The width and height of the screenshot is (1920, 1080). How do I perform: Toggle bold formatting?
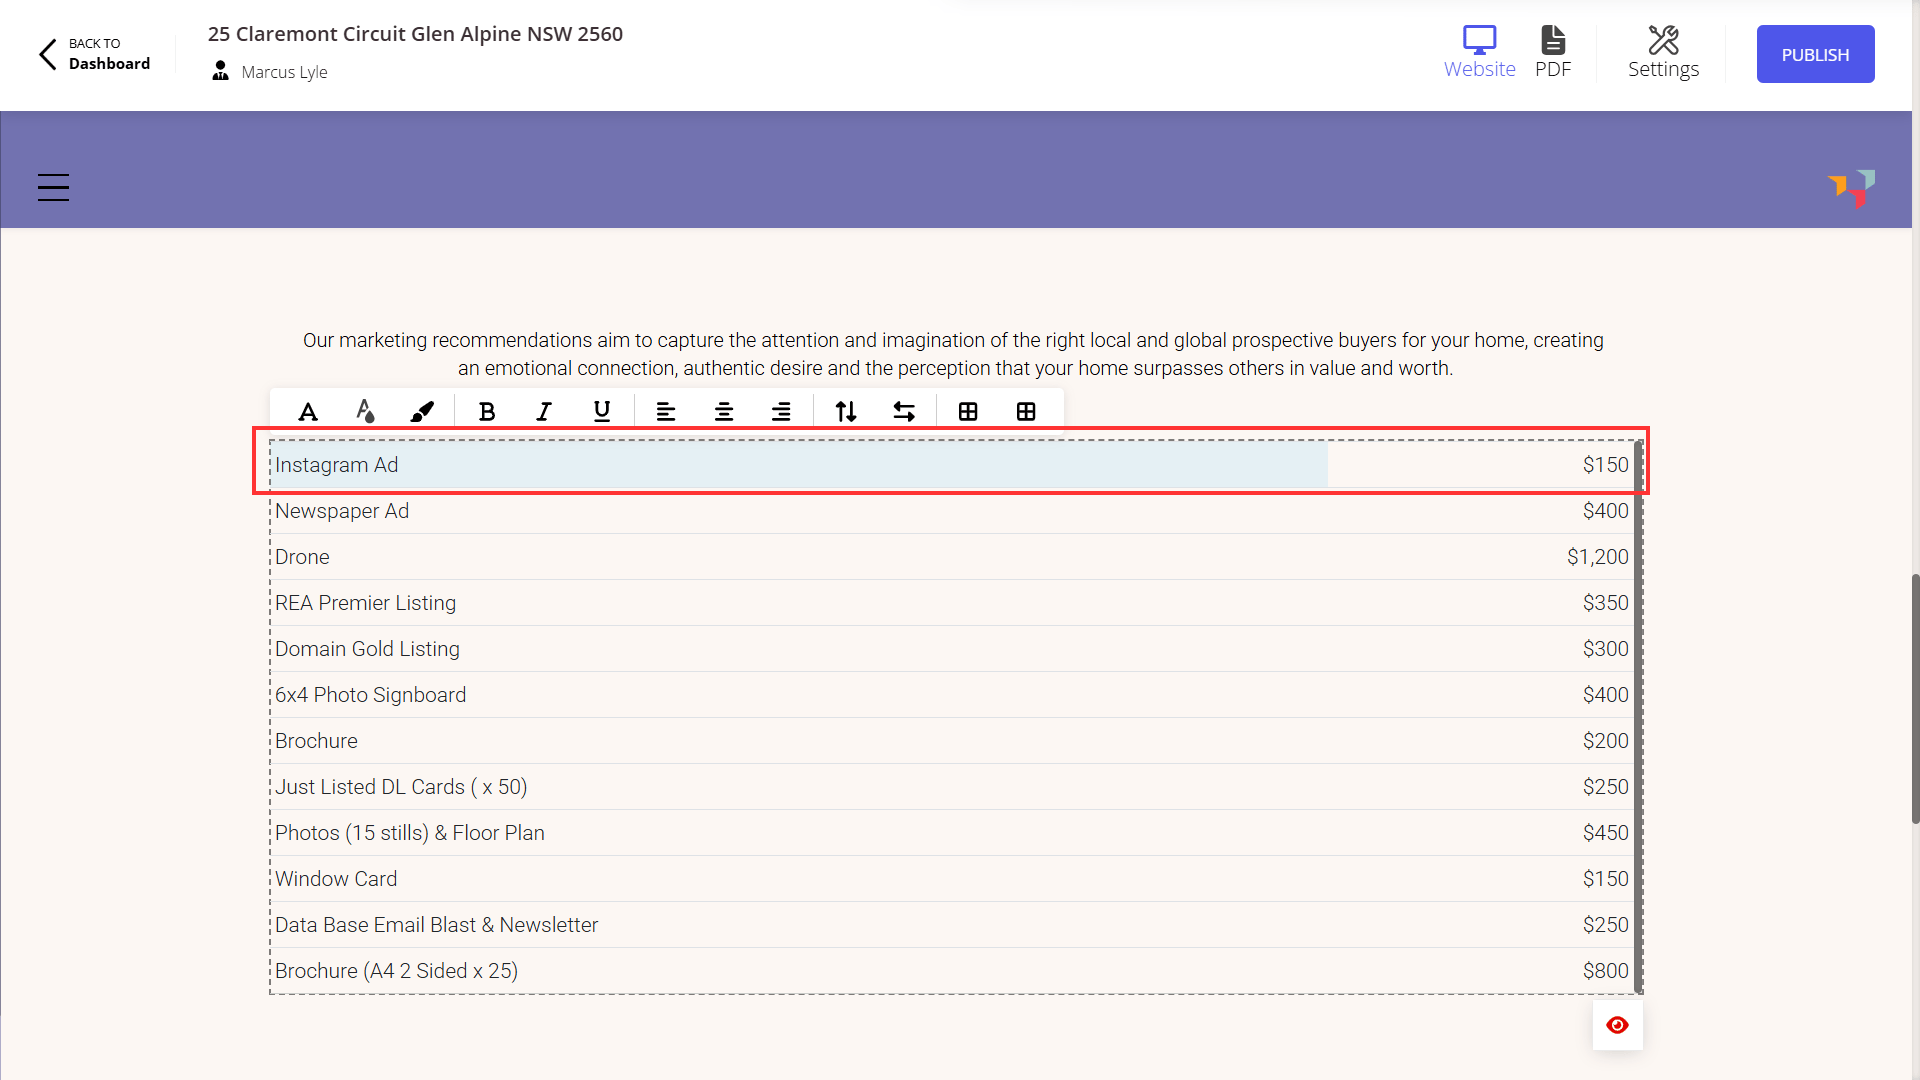pyautogui.click(x=487, y=411)
